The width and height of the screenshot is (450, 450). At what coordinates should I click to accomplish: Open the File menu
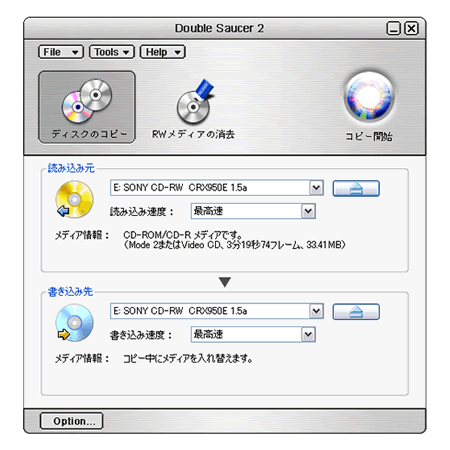(x=61, y=52)
